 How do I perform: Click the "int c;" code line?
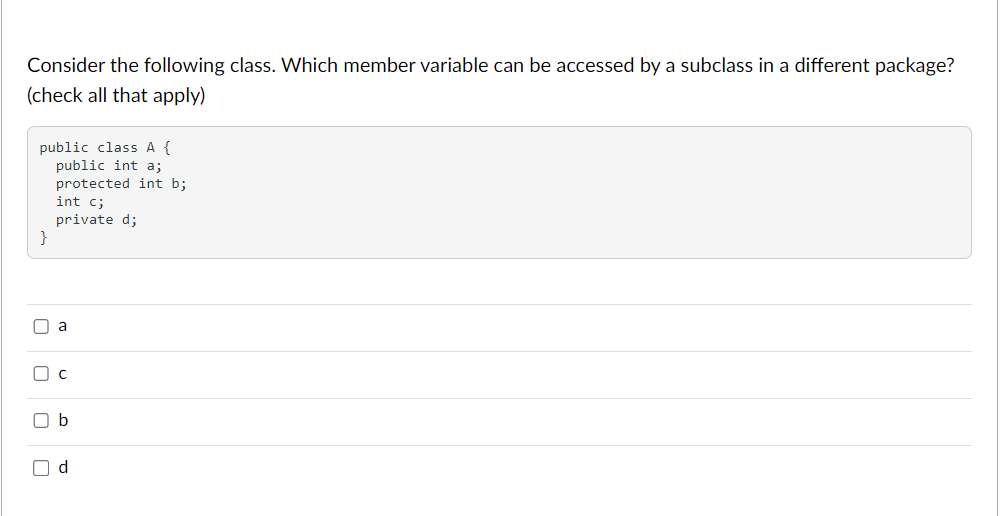point(80,202)
